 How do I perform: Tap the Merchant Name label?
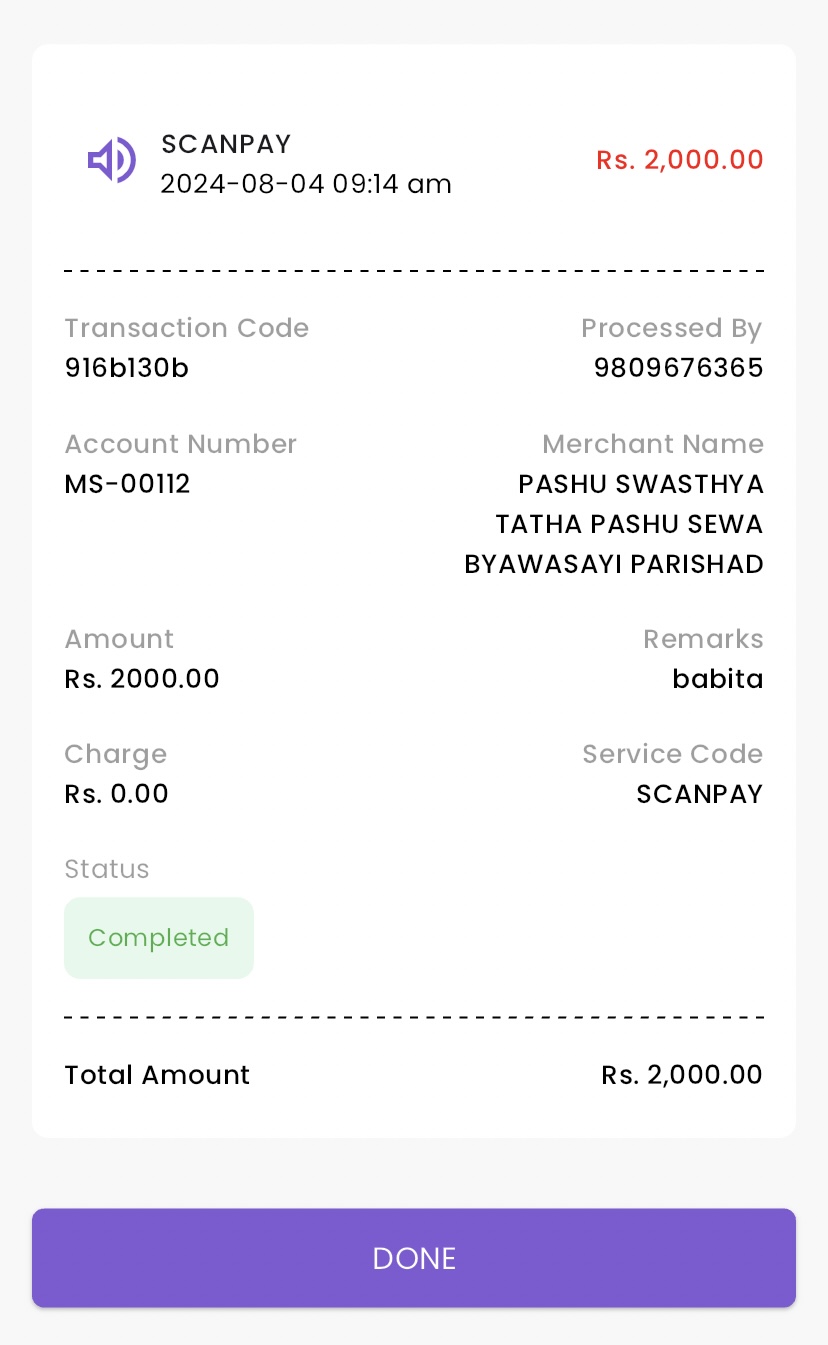point(653,444)
